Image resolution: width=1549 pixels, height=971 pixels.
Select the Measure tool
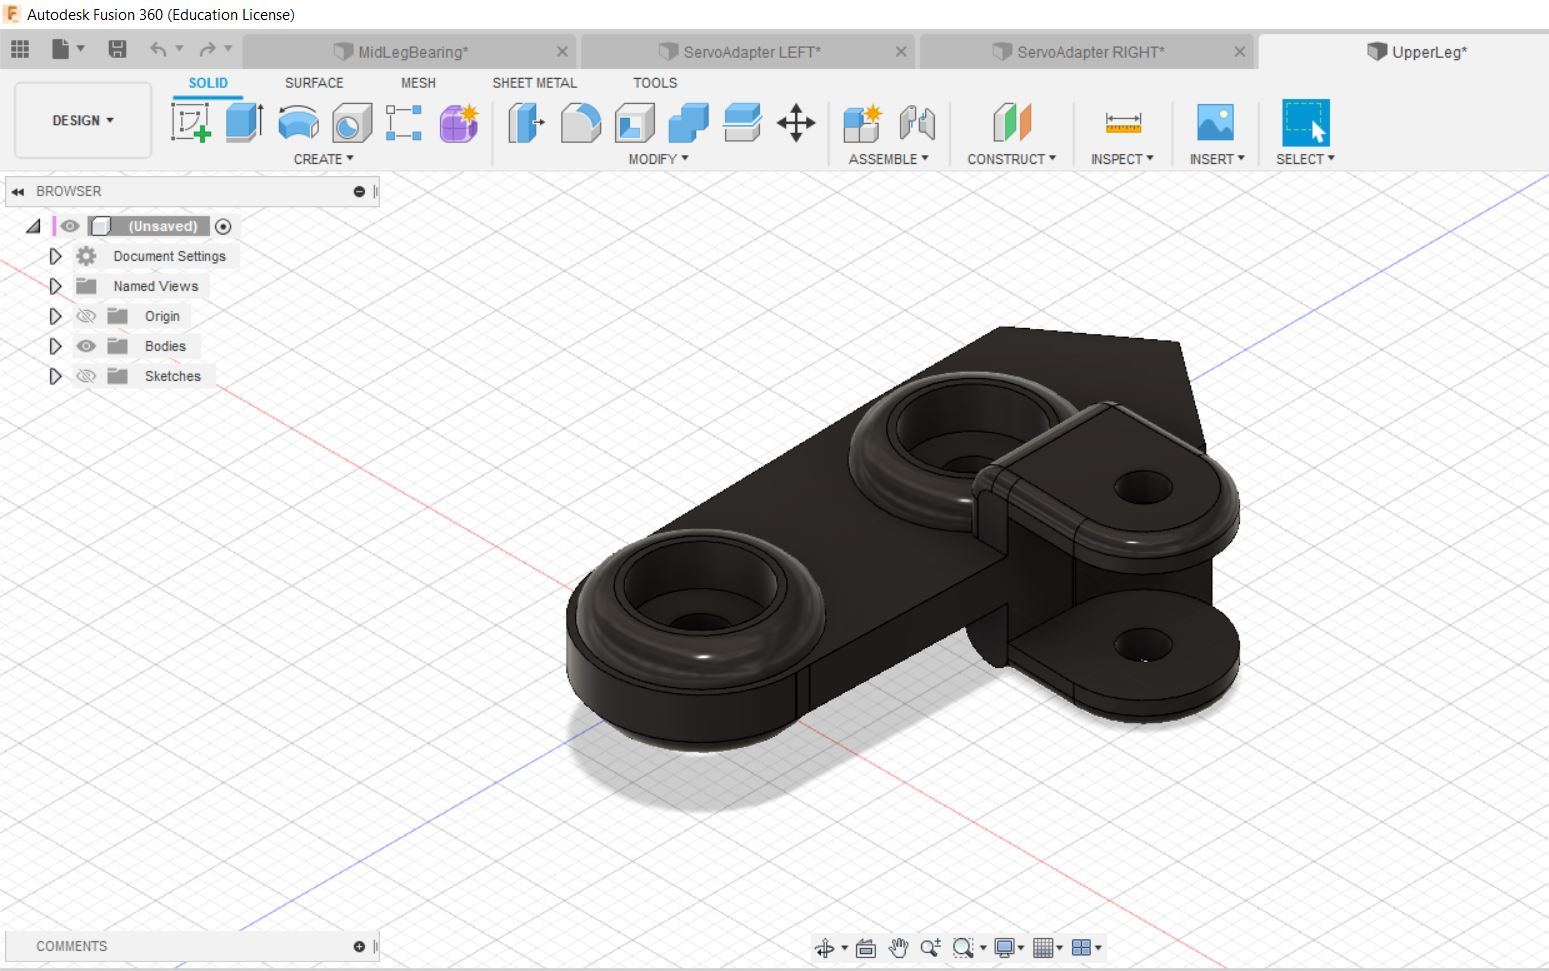tap(1123, 123)
